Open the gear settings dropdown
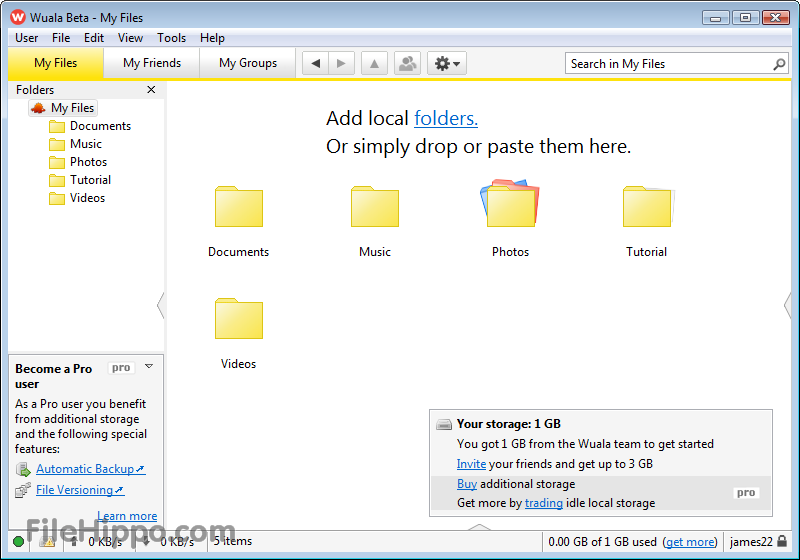The width and height of the screenshot is (800, 560). click(447, 63)
